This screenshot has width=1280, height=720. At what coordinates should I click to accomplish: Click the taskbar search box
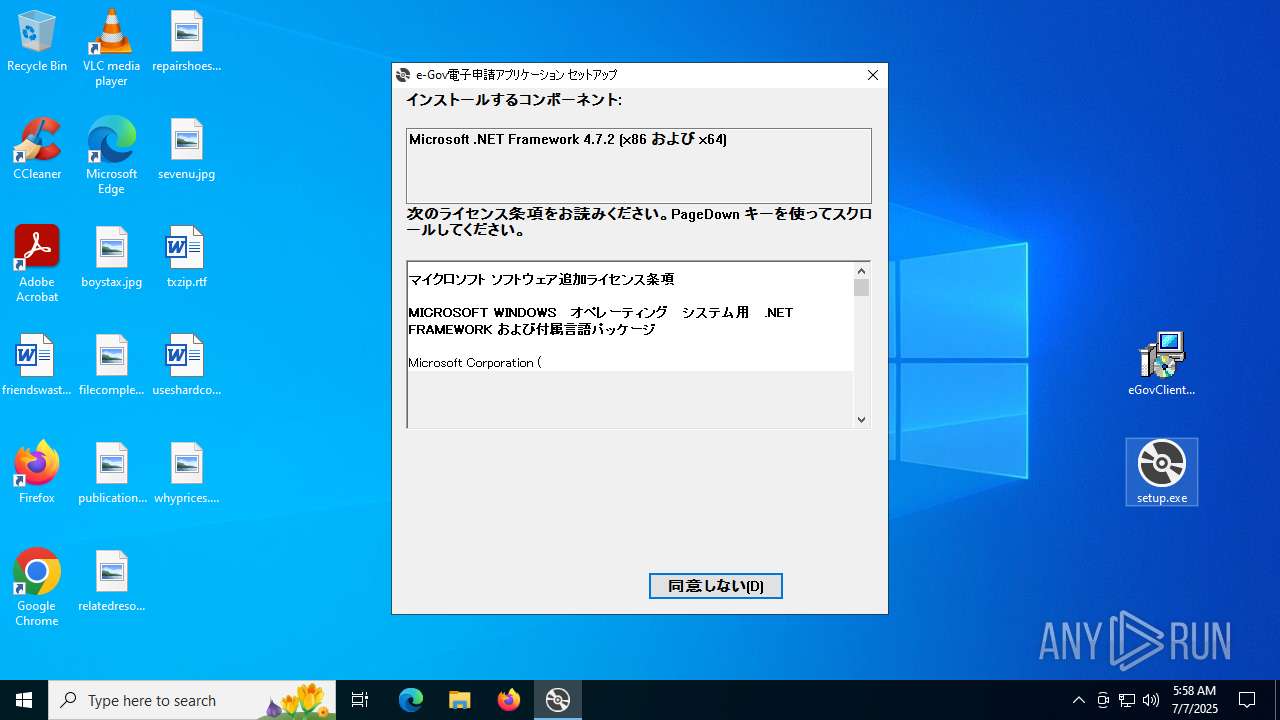click(192, 700)
